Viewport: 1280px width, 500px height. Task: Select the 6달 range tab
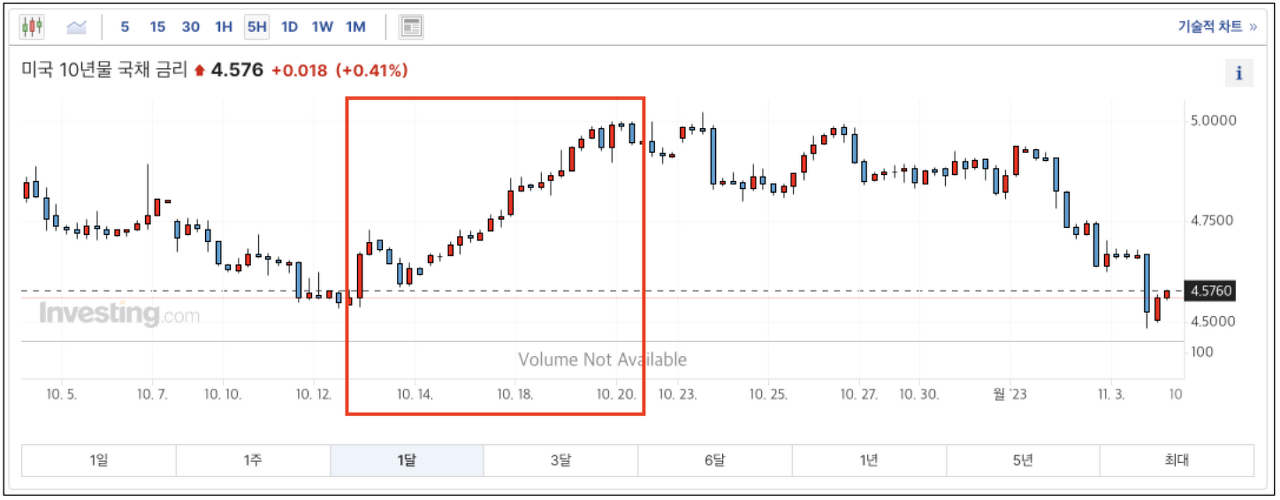click(x=715, y=460)
